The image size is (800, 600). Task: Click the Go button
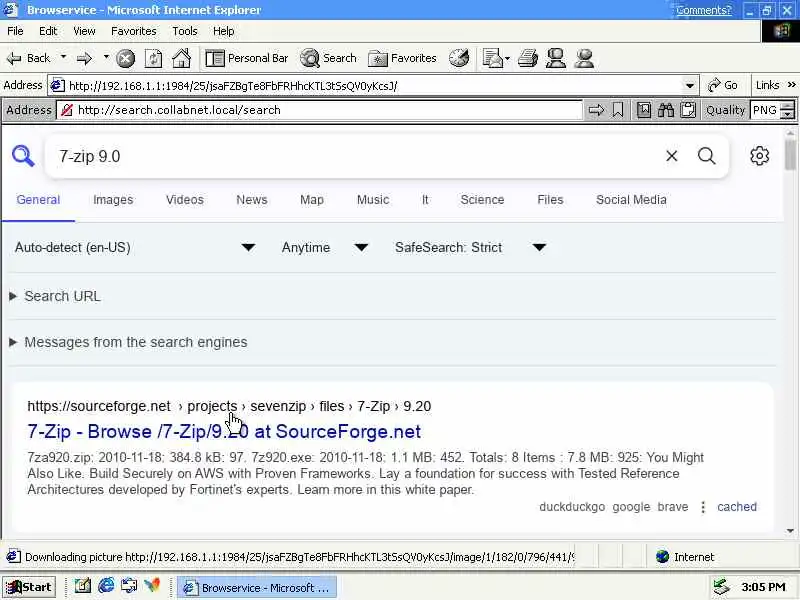[x=723, y=85]
